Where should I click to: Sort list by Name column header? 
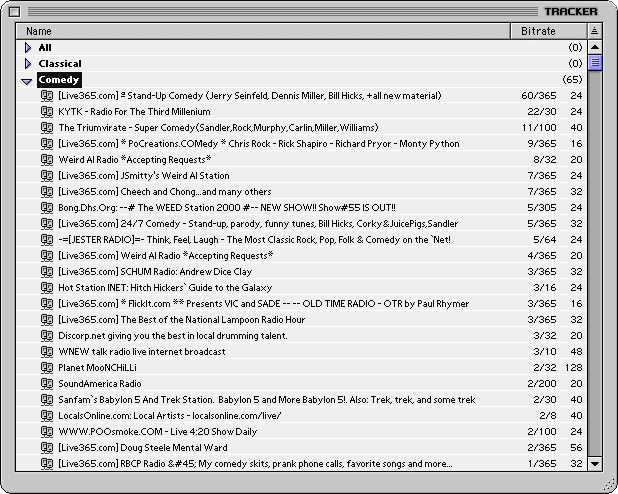(263, 31)
